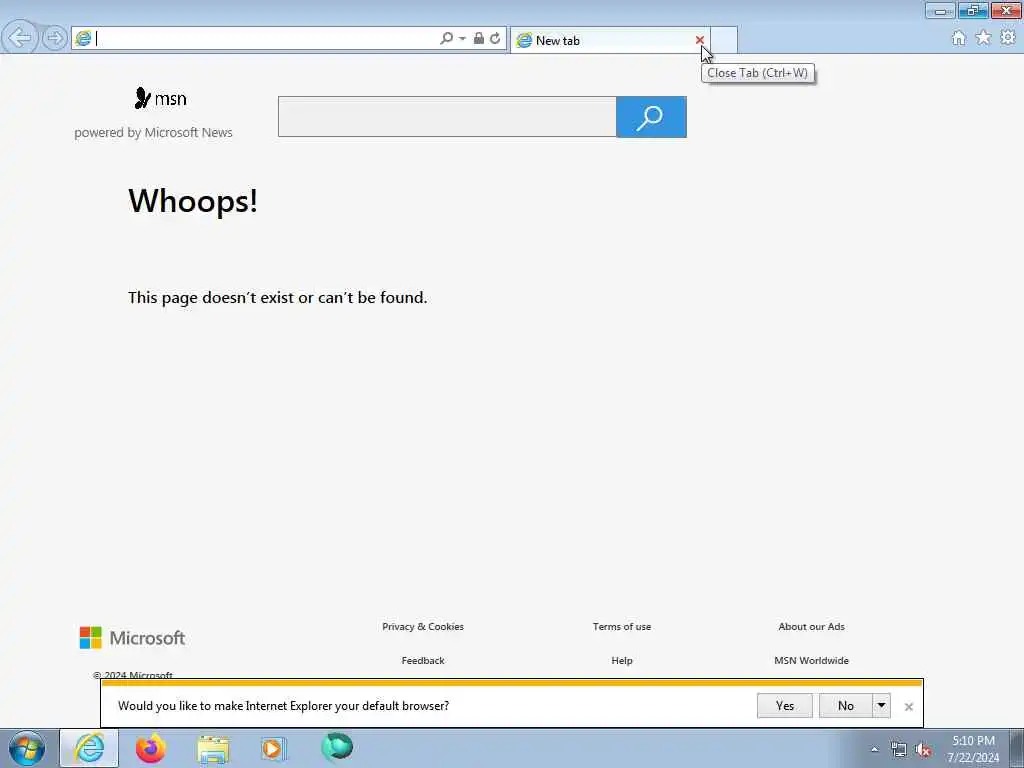The width and height of the screenshot is (1024, 768).
Task: Restore down the Internet Explorer window
Action: coord(973,10)
